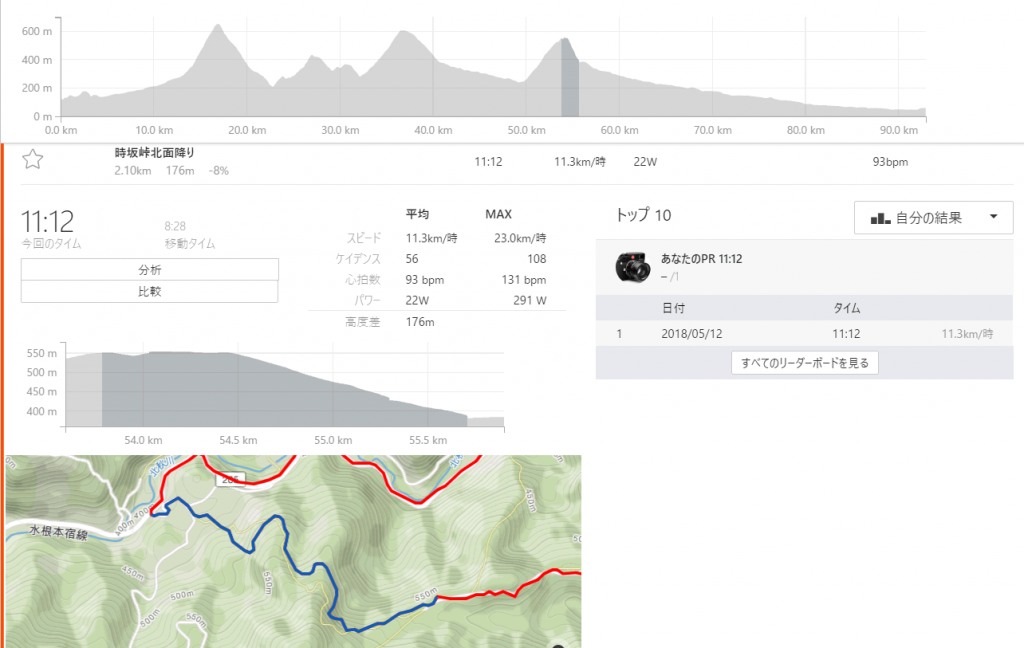1024x648 pixels.
Task: Open the 時坂峠北面降り segment name link
Action: click(x=155, y=152)
